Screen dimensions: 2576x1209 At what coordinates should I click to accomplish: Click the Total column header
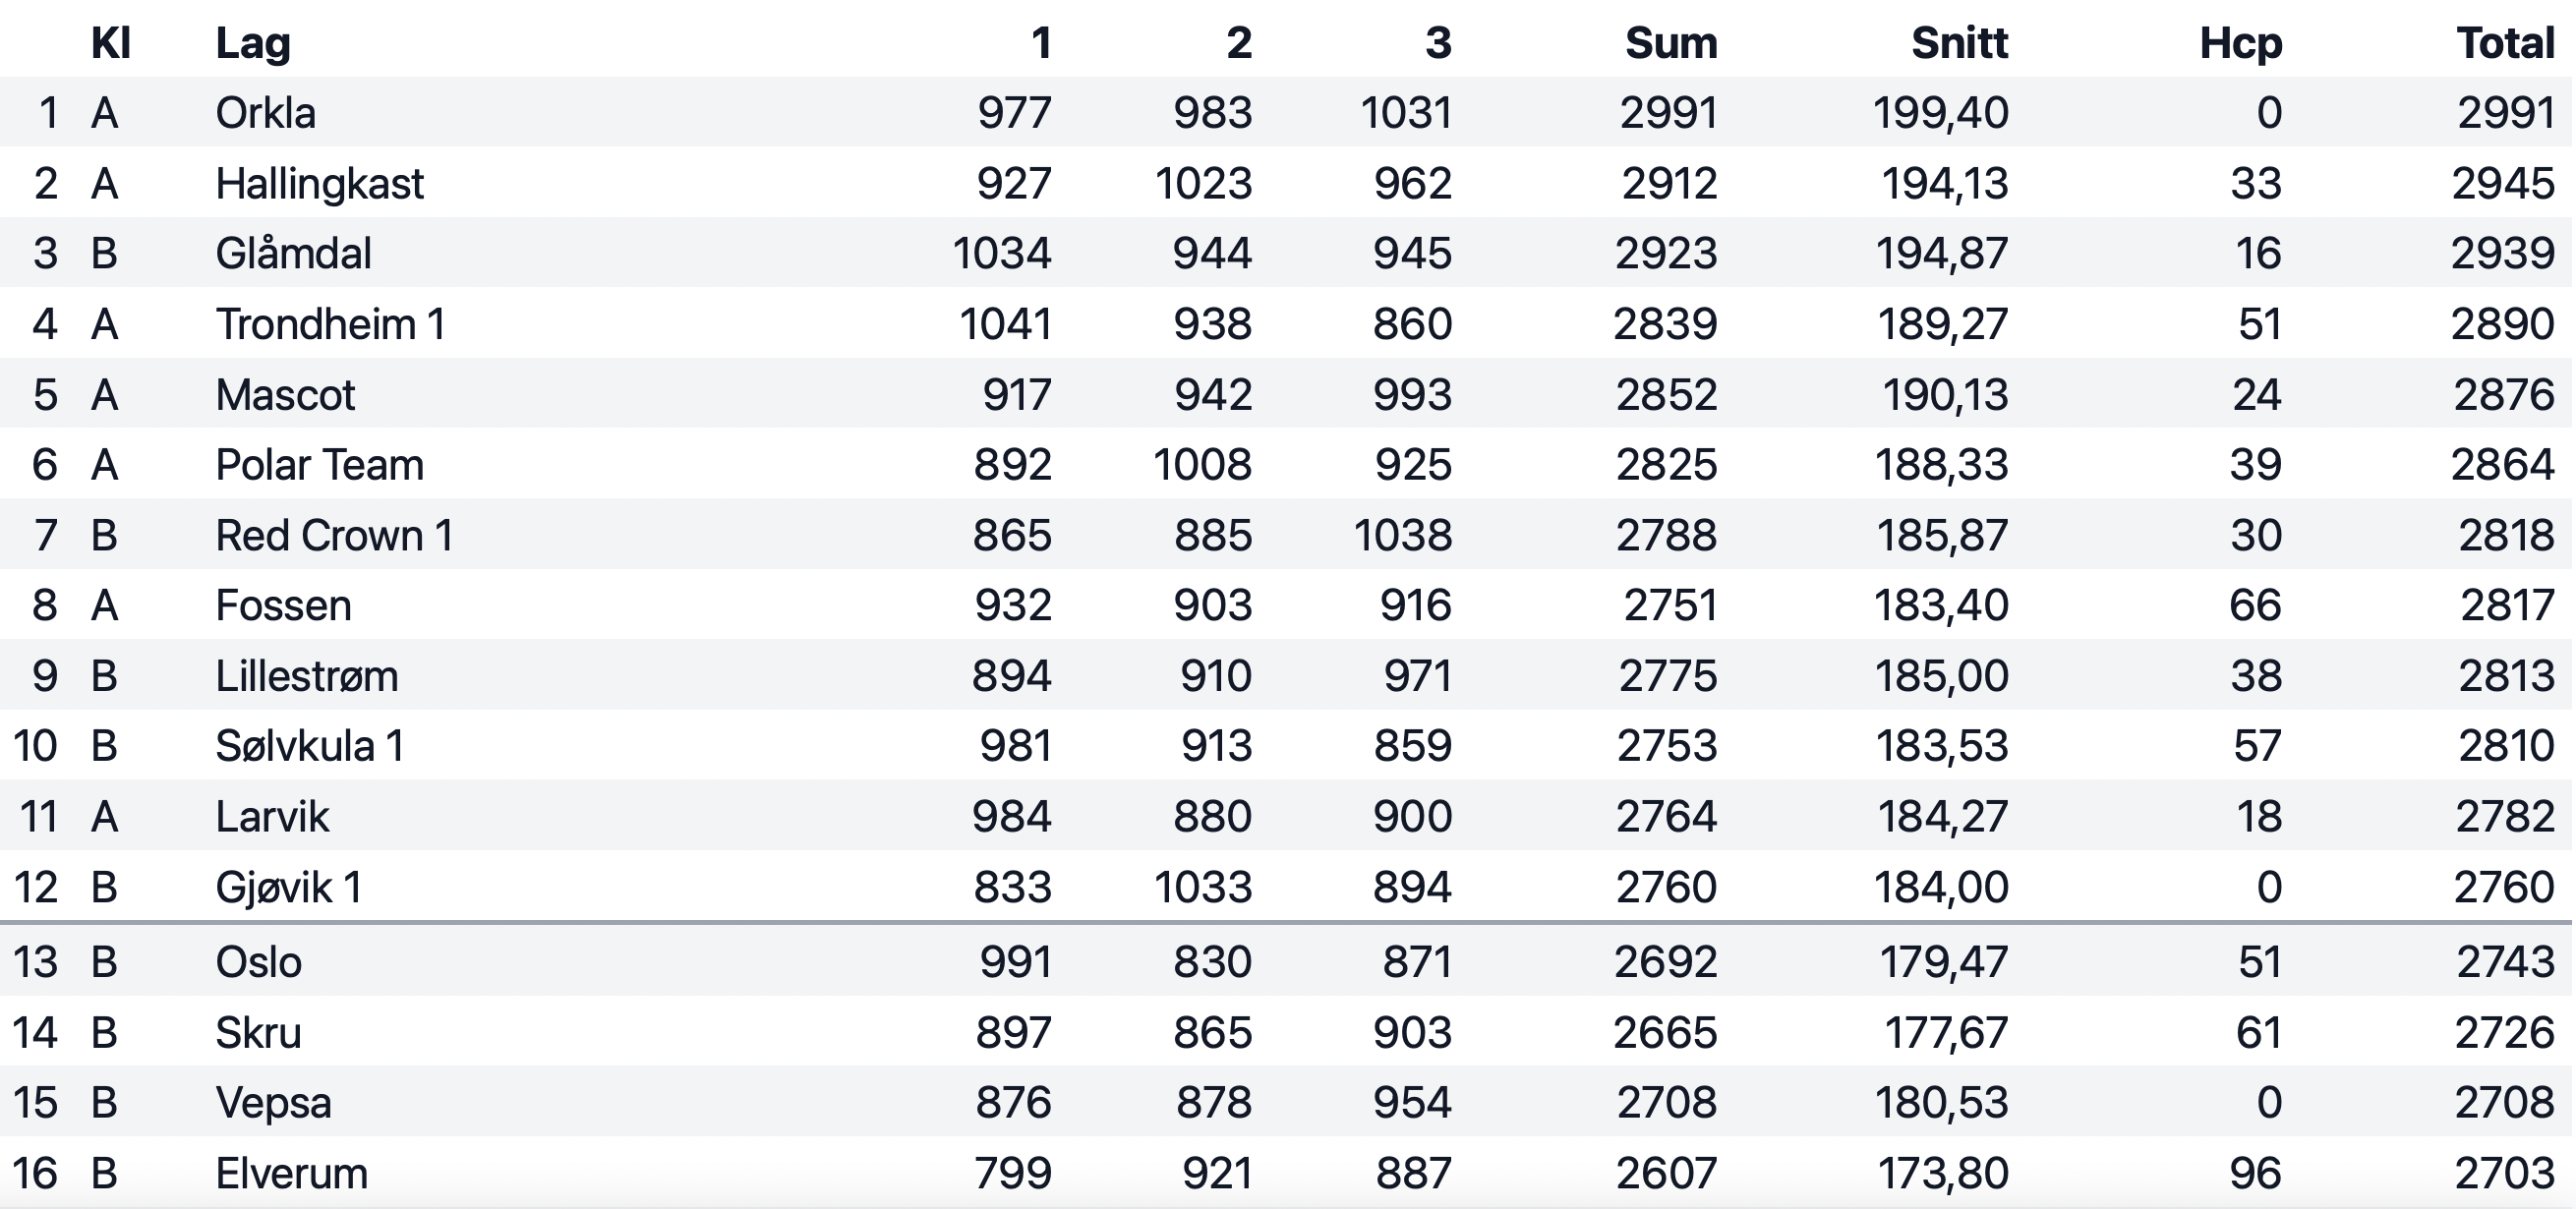click(x=2506, y=43)
